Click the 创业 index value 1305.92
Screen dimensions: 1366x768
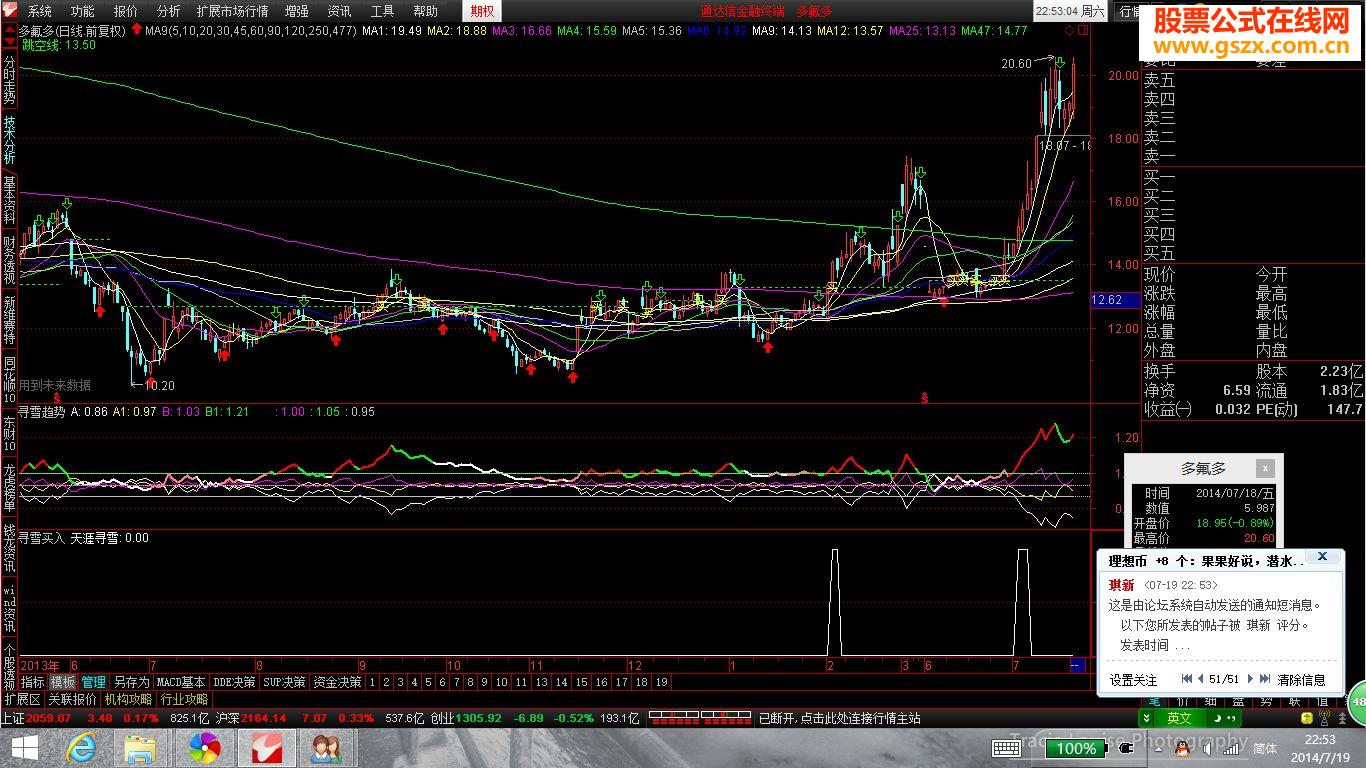click(x=479, y=718)
